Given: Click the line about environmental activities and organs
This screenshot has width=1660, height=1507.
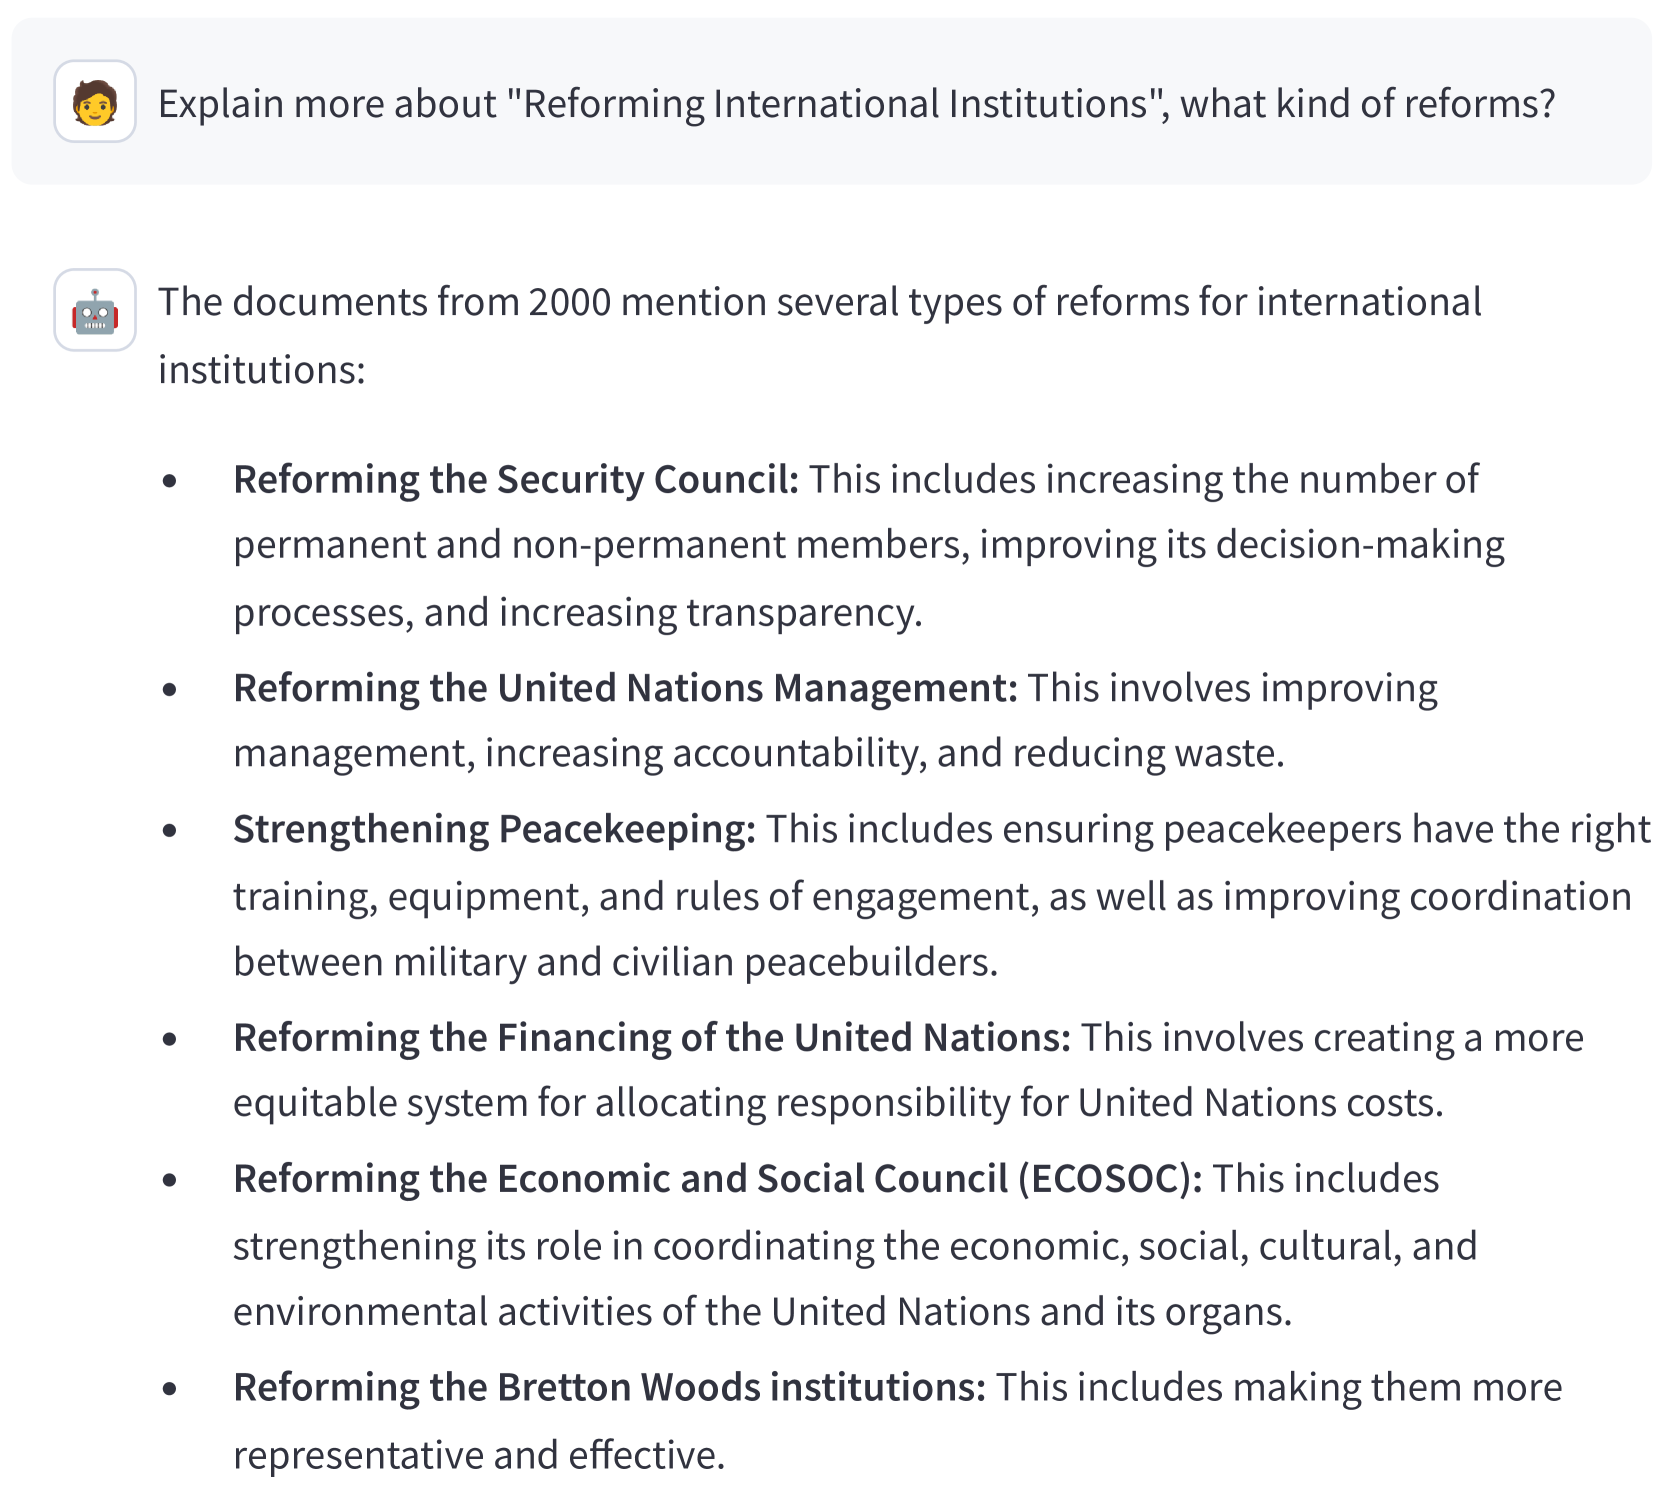Looking at the screenshot, I should (762, 1312).
